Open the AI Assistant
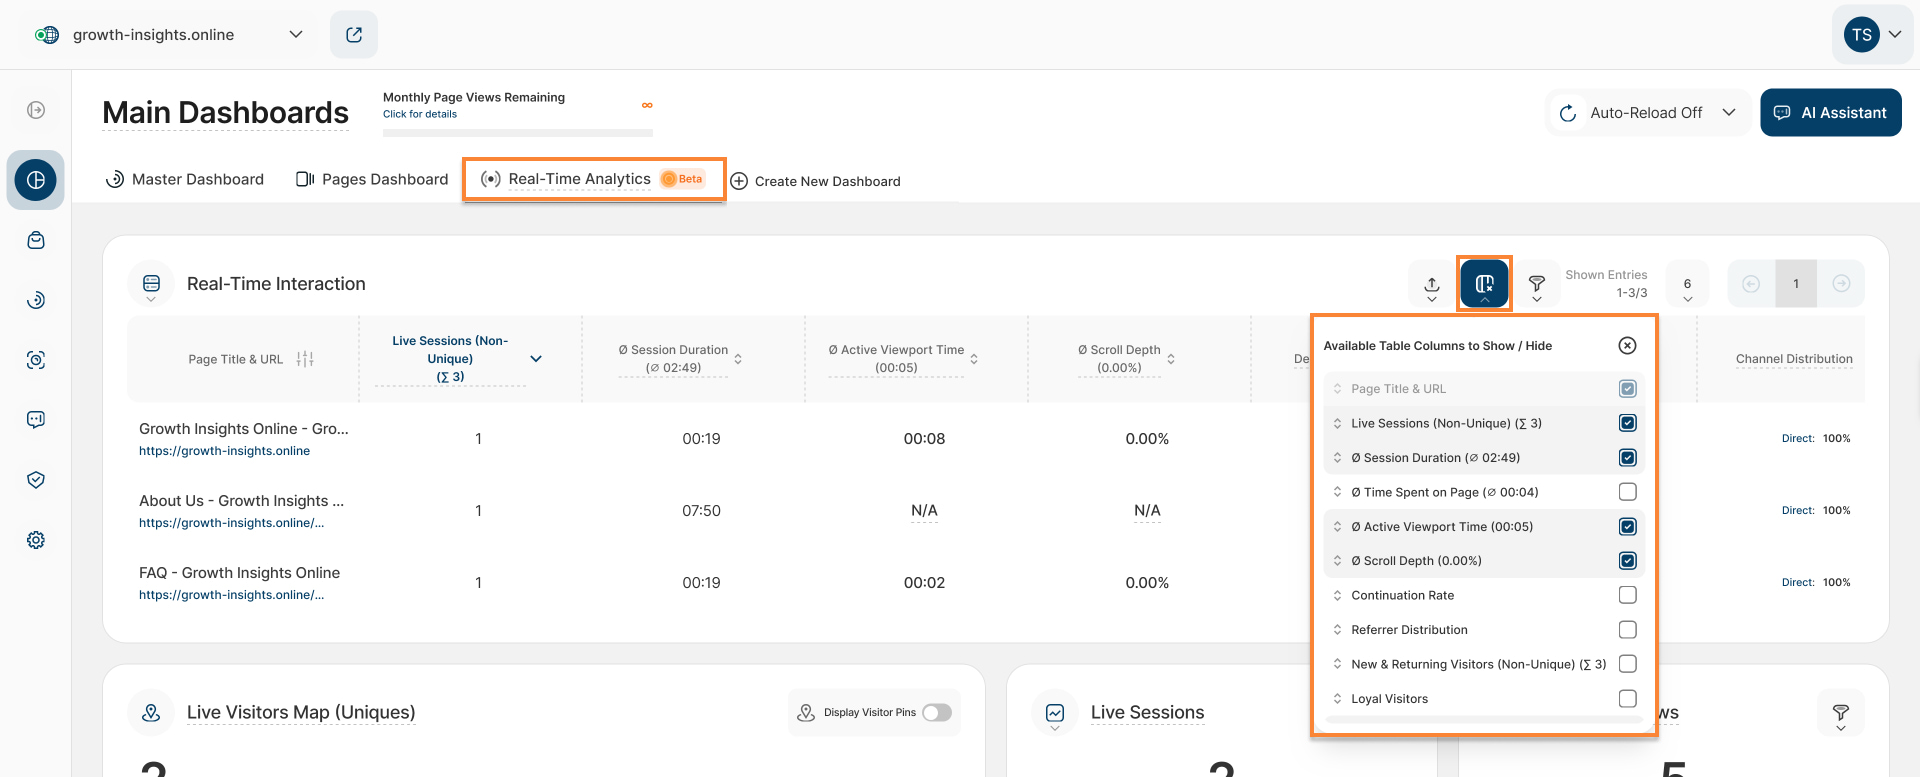 coord(1831,113)
